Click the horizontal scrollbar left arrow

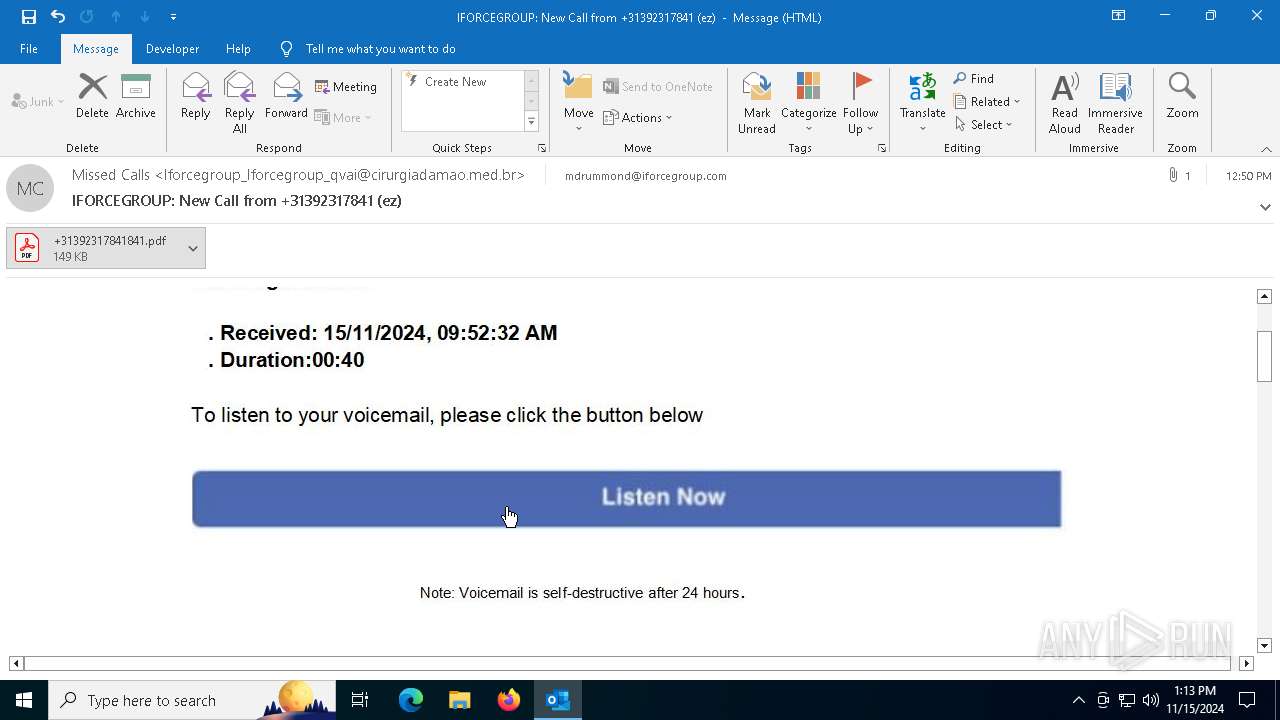tap(16, 663)
